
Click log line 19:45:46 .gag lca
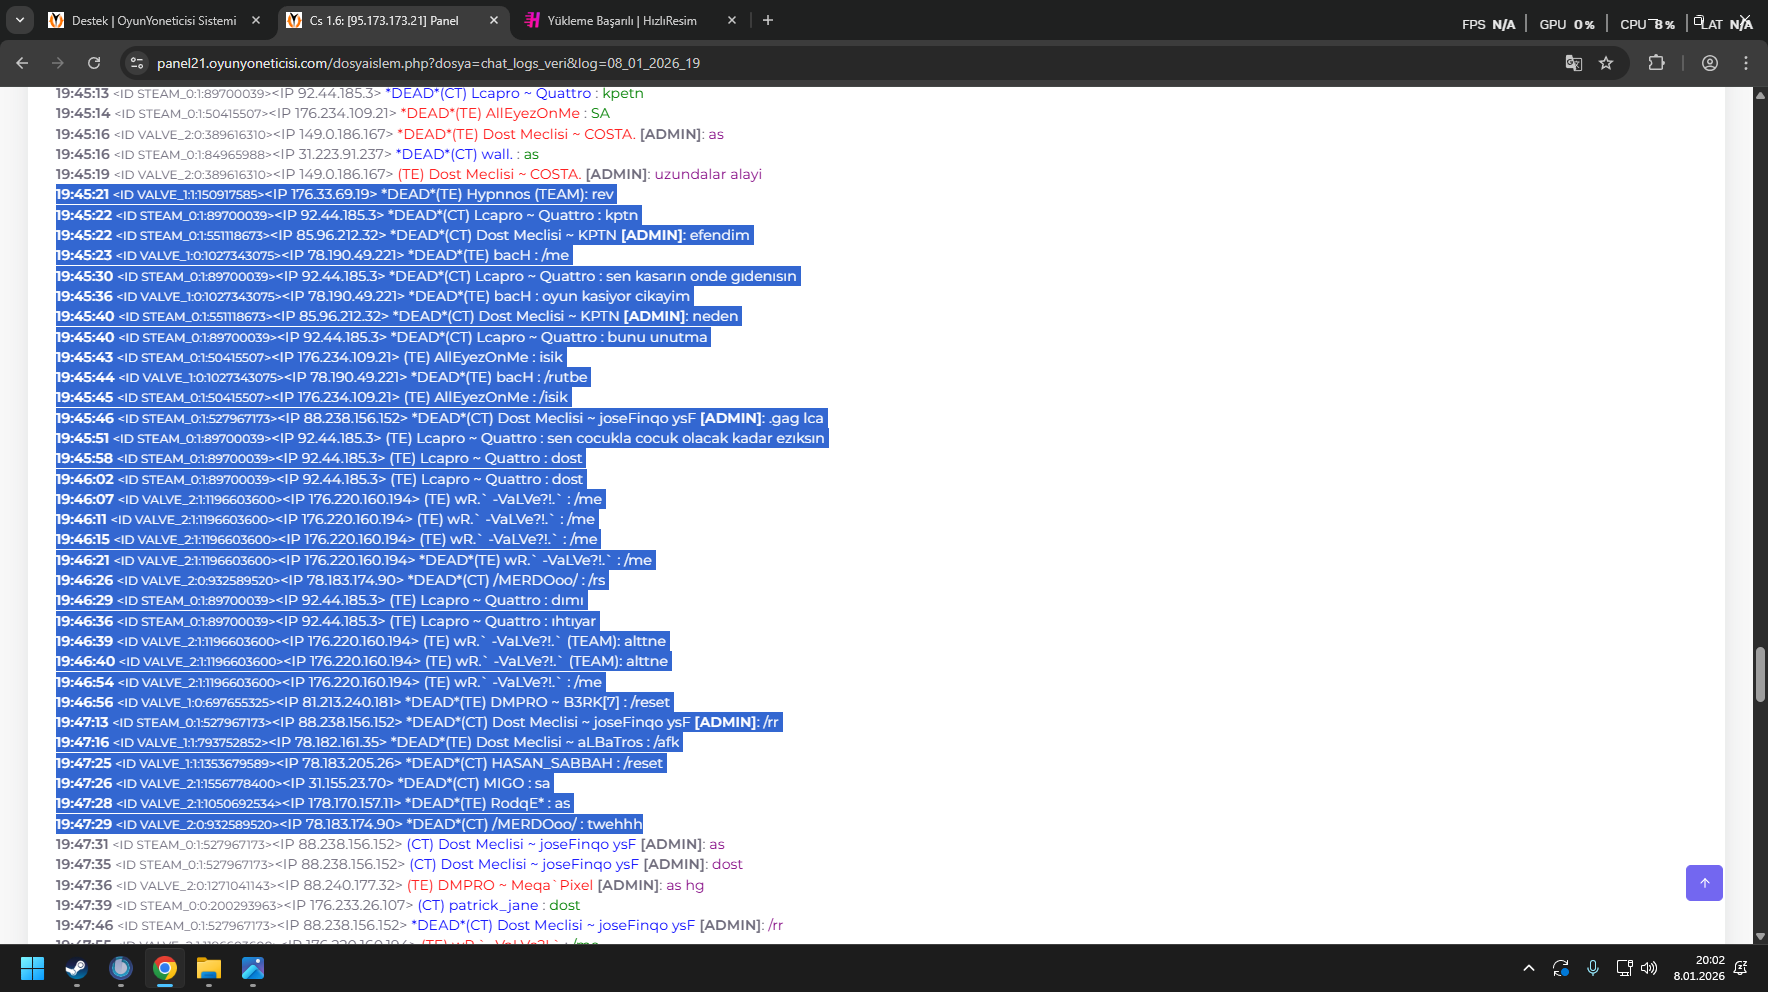point(441,418)
